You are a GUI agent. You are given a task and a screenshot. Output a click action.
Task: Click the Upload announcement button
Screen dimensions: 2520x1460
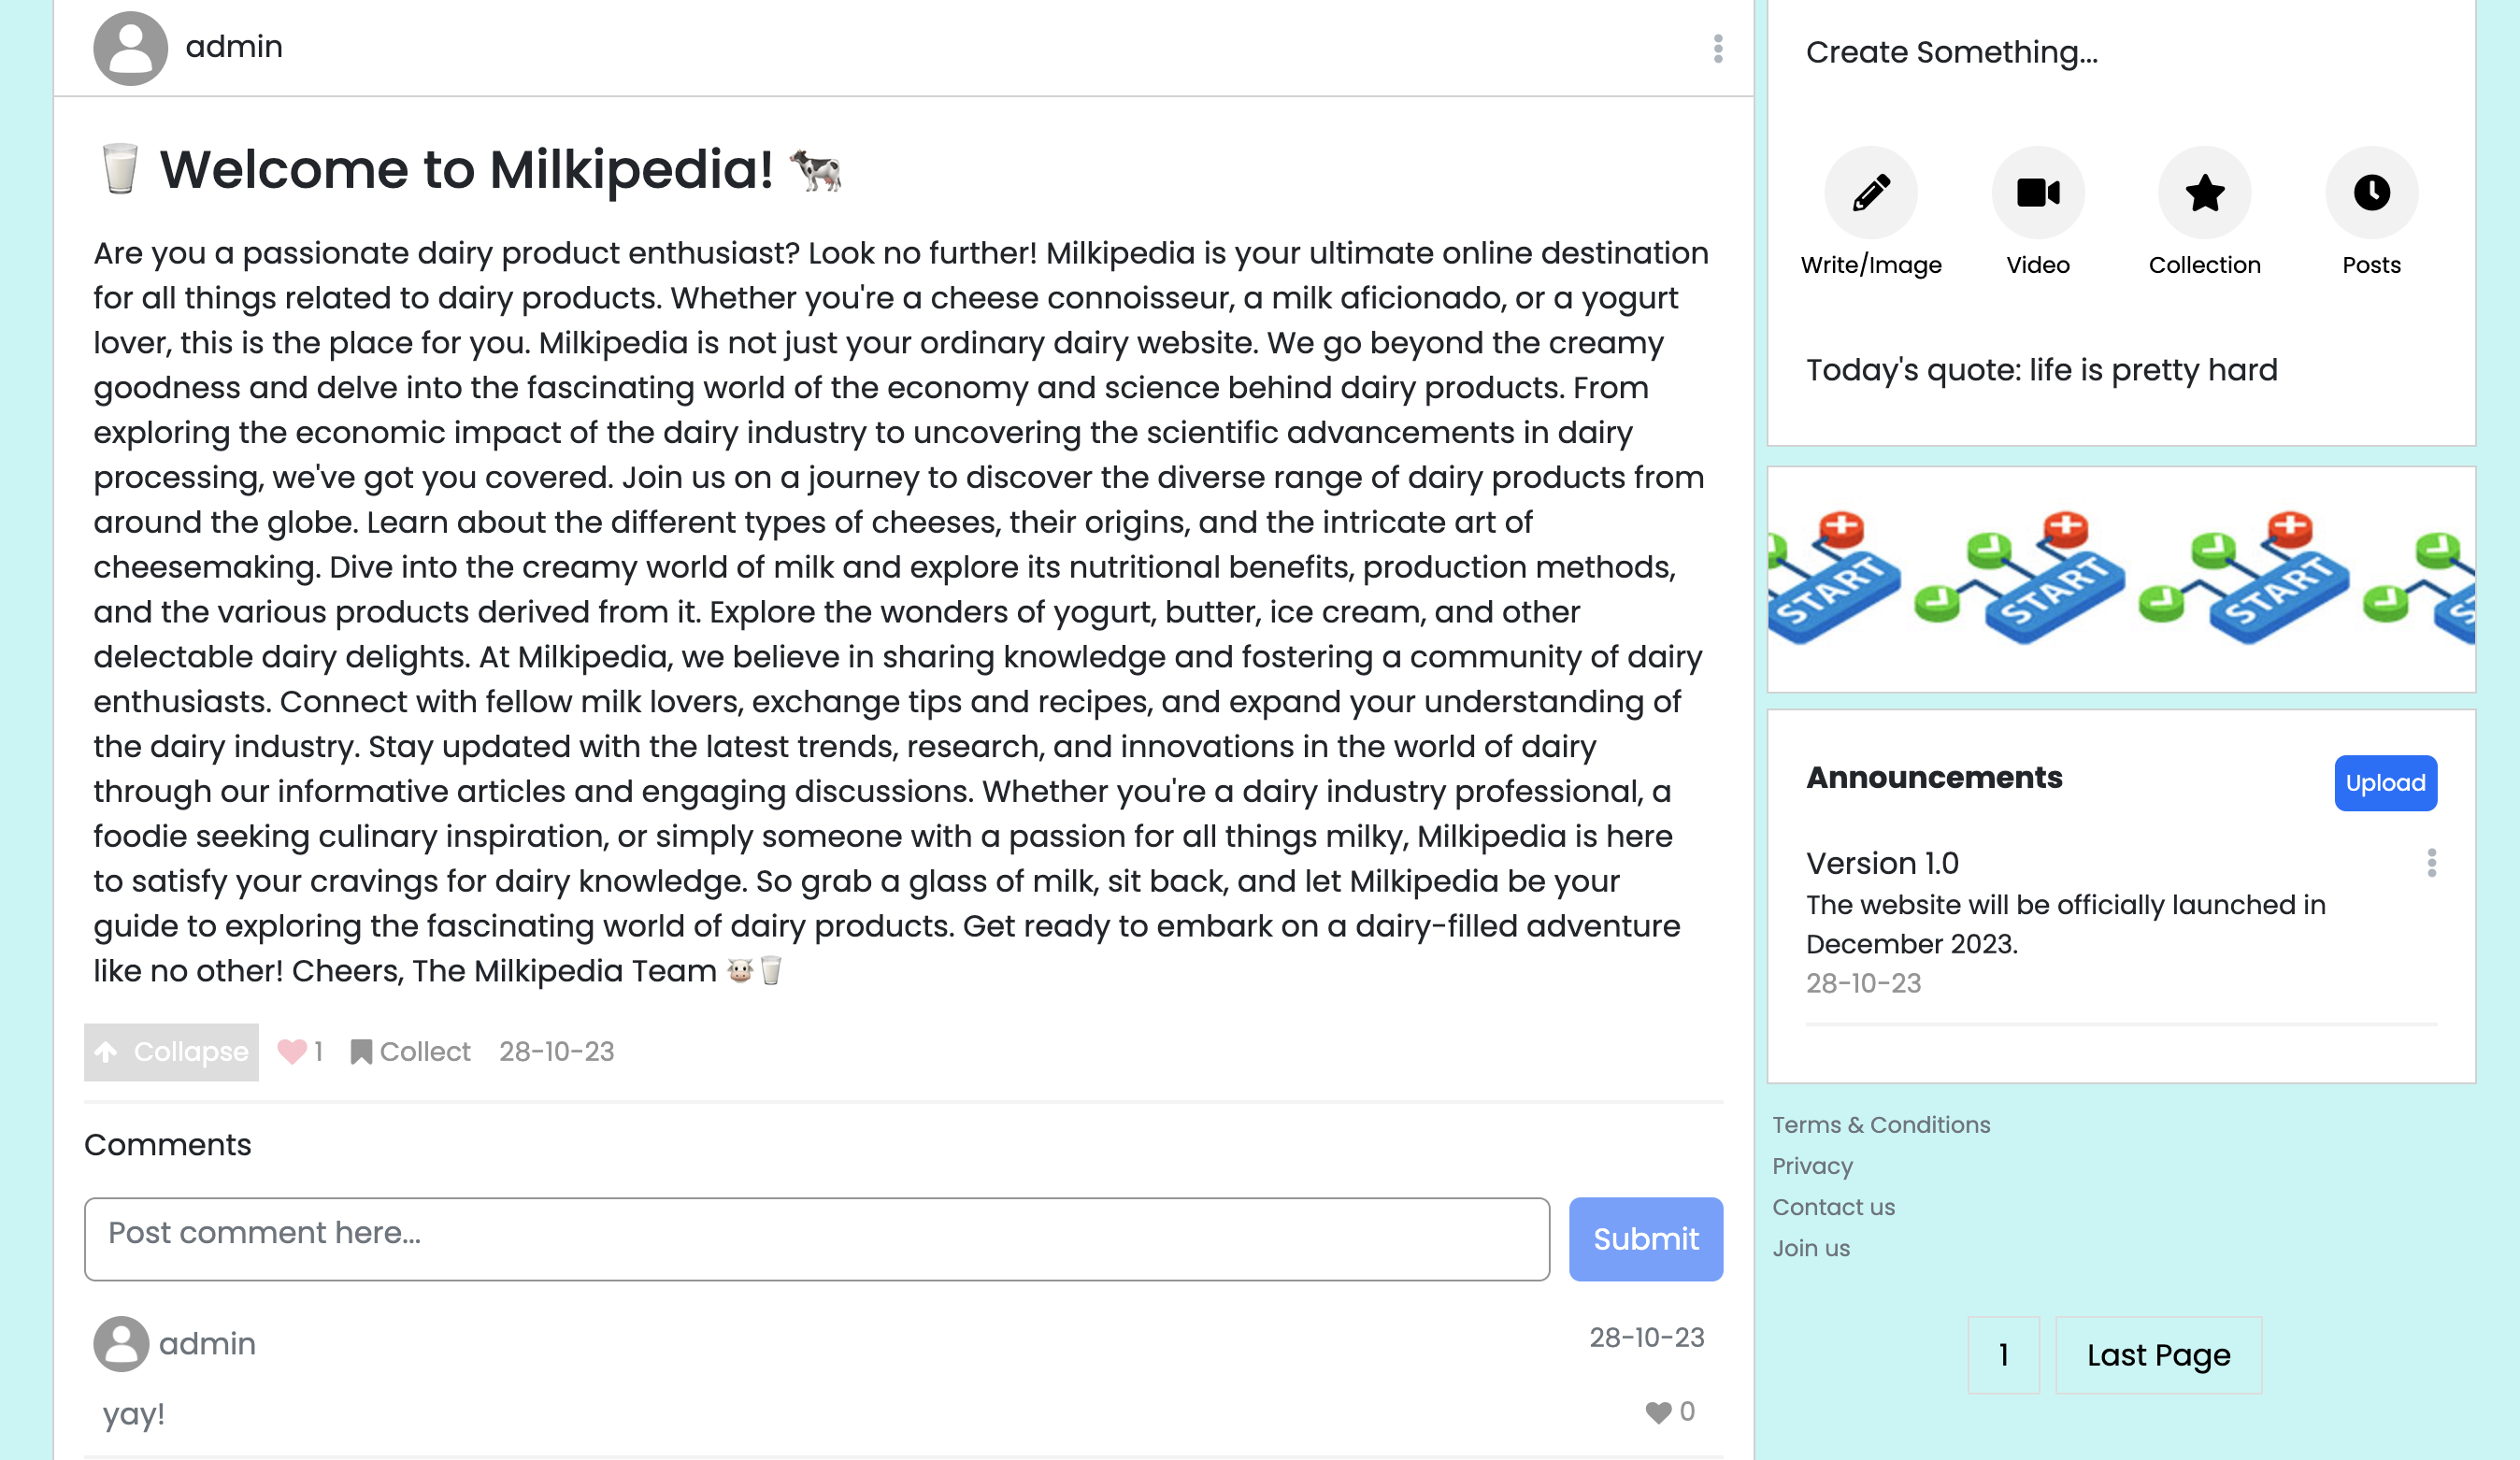point(2385,783)
